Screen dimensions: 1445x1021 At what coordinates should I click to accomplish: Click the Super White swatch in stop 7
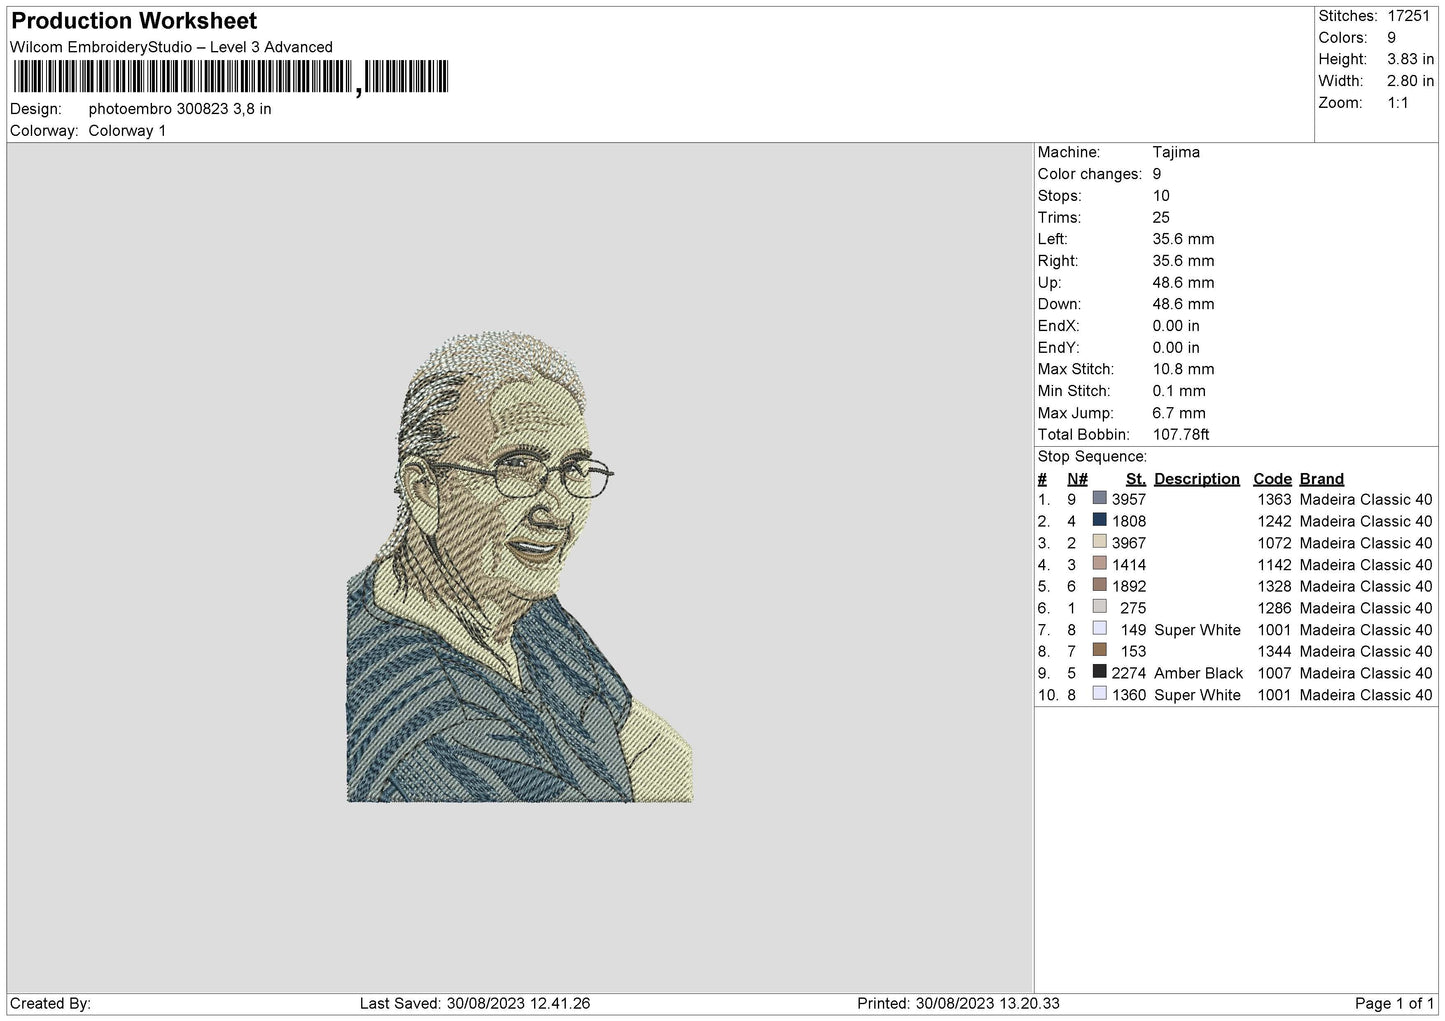point(1100,629)
